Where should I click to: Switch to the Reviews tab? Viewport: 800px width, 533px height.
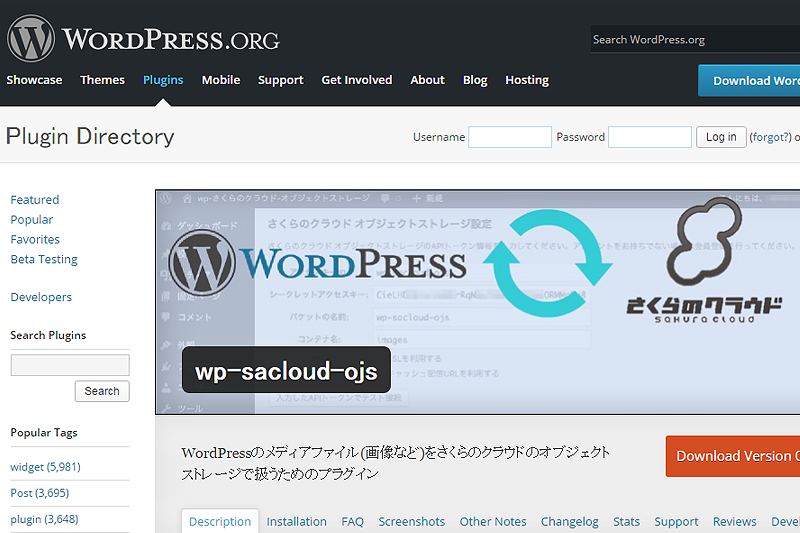tap(735, 522)
